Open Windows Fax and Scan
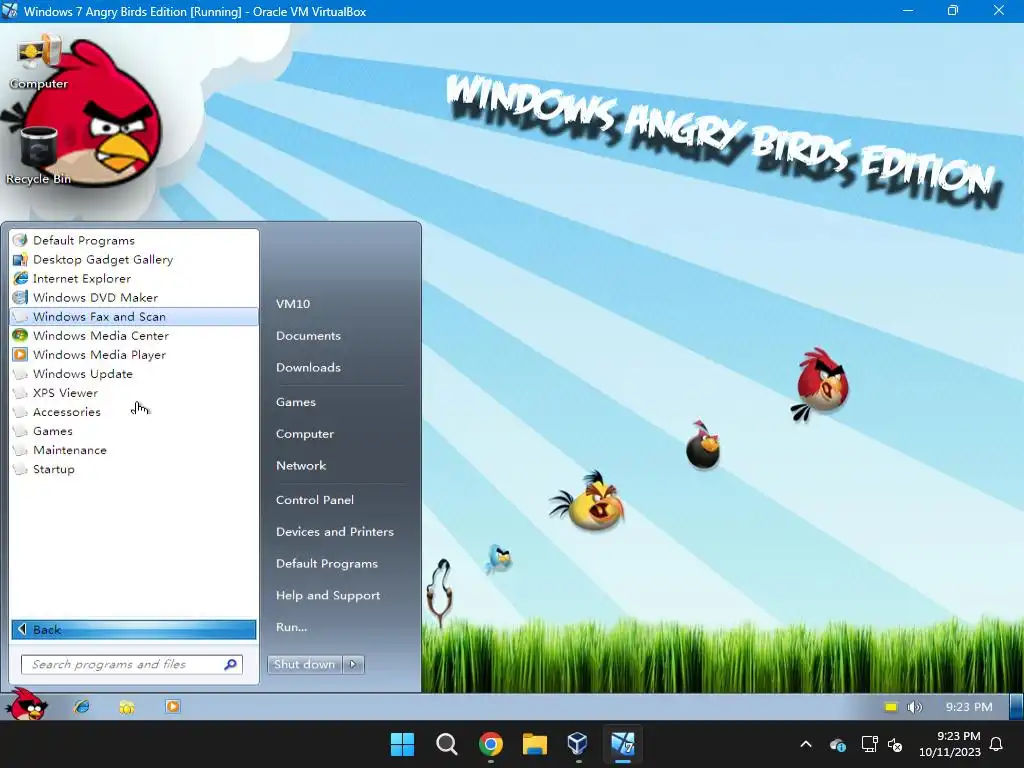The width and height of the screenshot is (1024, 768). pos(134,317)
